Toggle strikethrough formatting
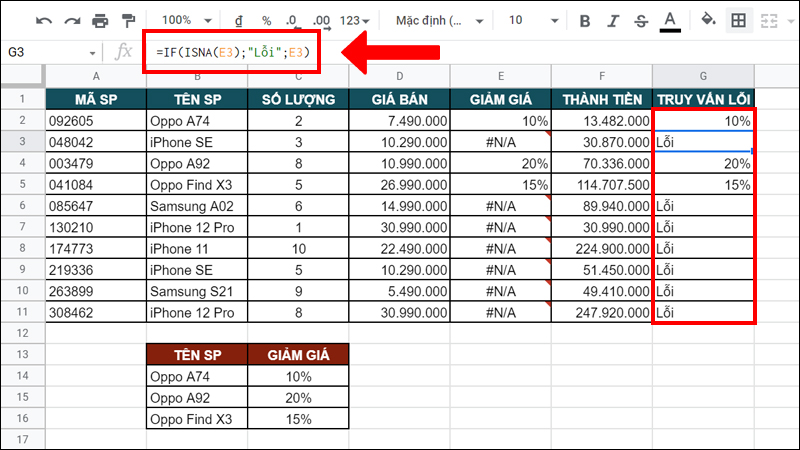 pos(641,21)
